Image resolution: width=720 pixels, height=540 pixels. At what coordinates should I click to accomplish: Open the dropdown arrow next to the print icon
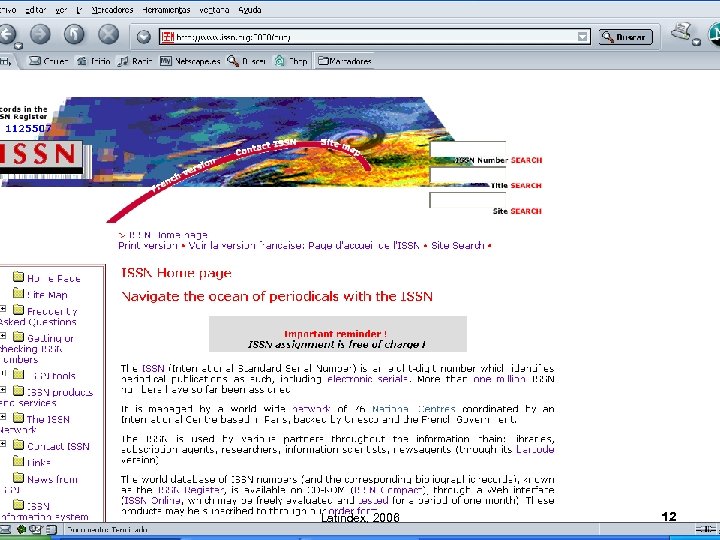coord(697,42)
